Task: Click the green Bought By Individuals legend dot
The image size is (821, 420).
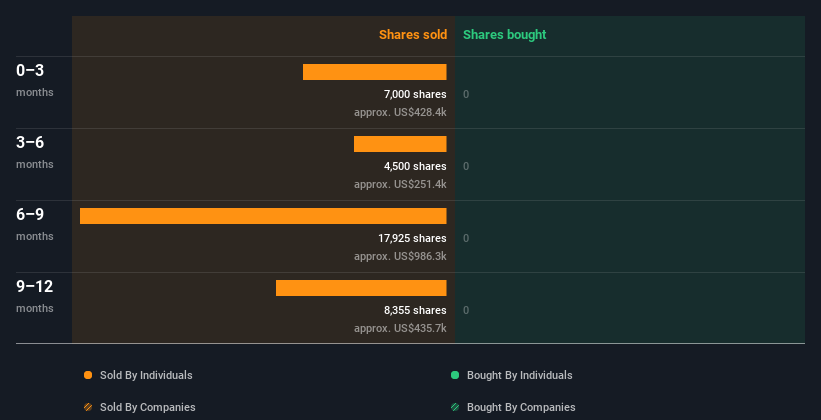Action: (455, 375)
